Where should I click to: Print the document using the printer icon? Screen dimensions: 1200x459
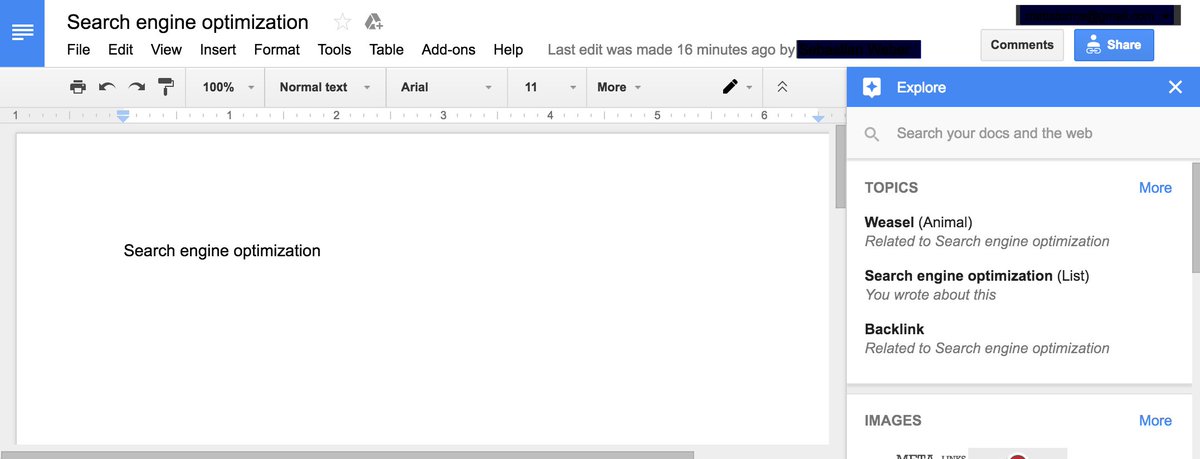[78, 87]
